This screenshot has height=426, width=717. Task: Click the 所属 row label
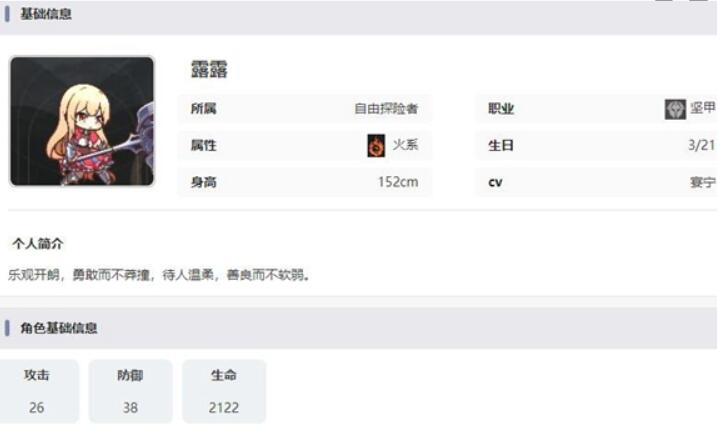(x=203, y=109)
